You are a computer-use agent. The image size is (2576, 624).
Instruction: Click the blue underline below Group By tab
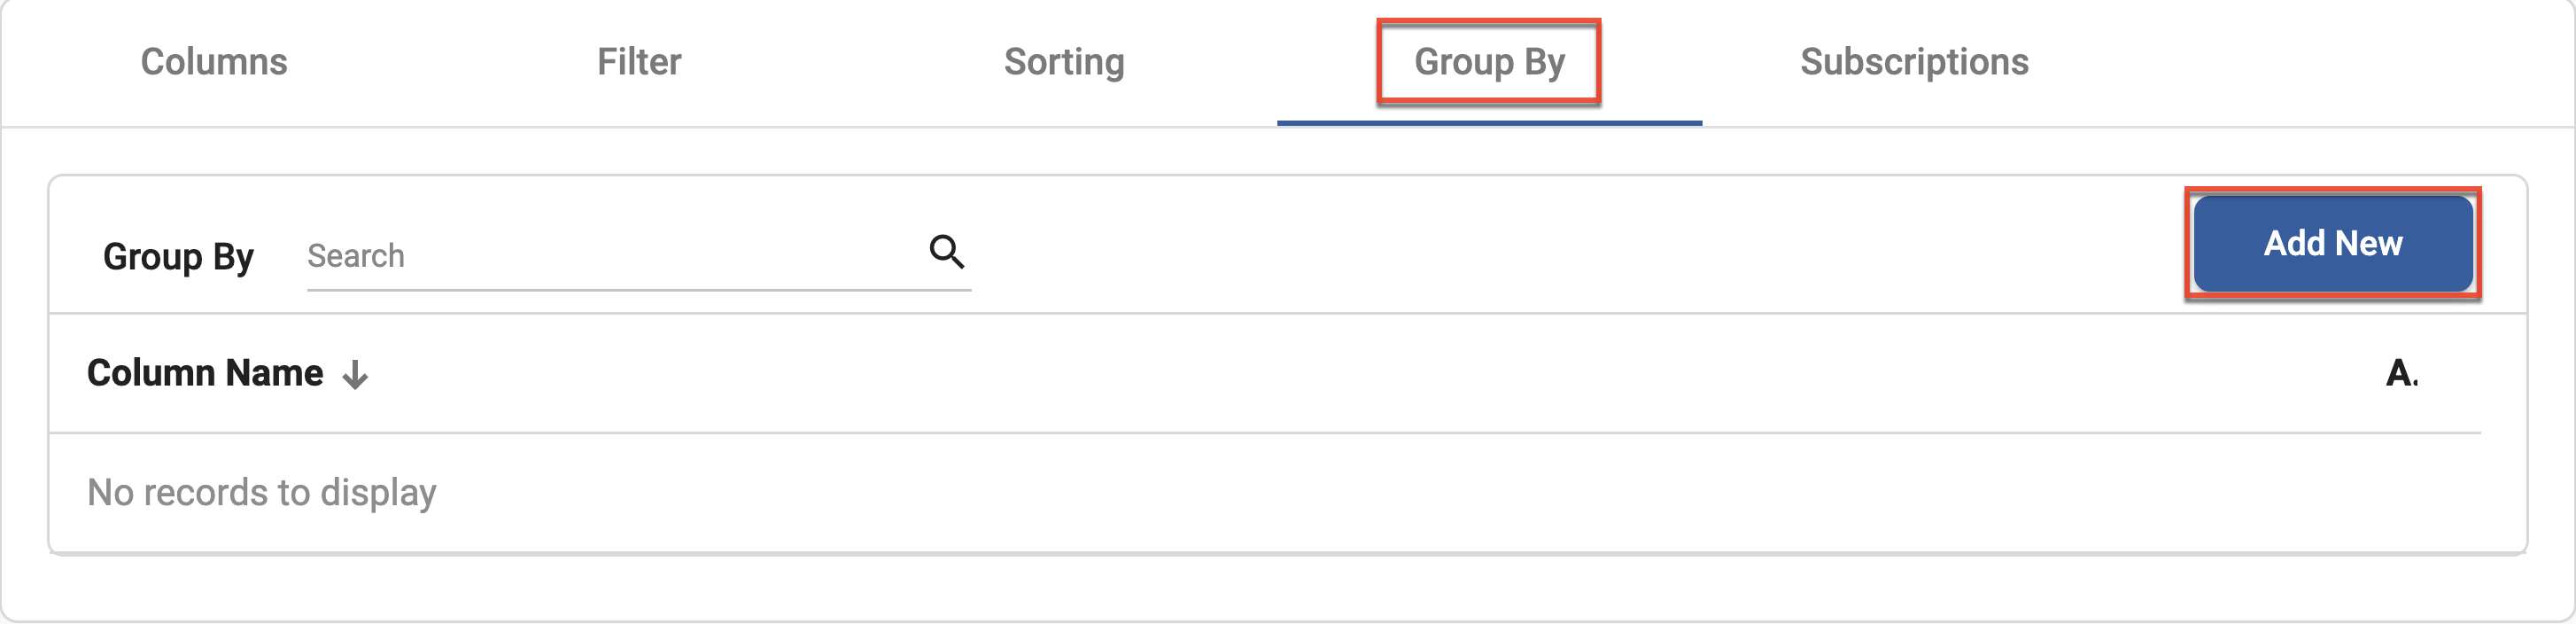(x=1489, y=121)
